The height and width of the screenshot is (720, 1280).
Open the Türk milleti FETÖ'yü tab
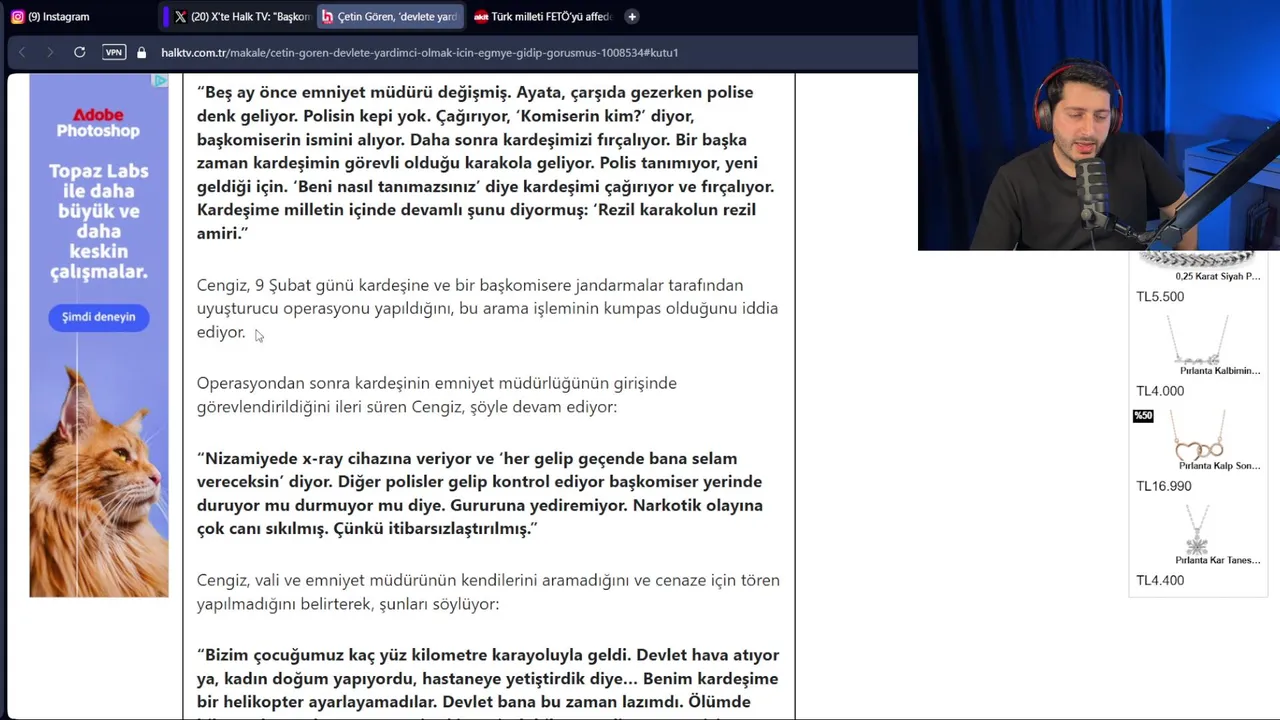coord(541,16)
